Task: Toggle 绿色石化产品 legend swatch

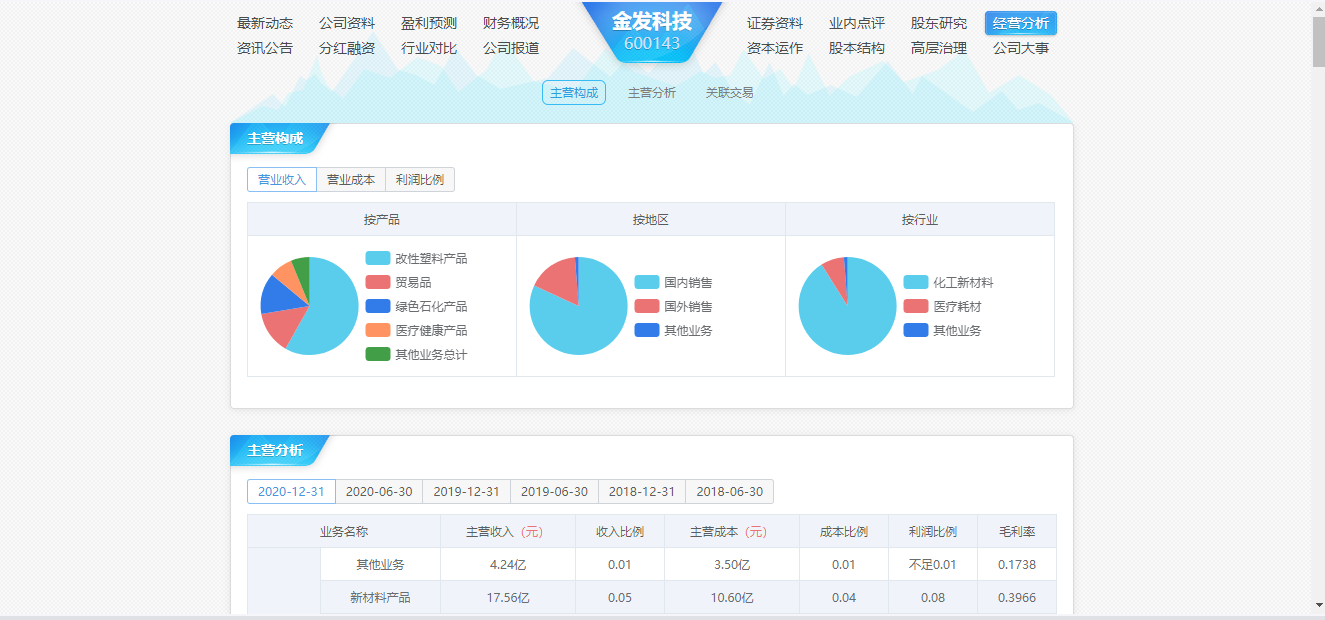Action: click(377, 306)
